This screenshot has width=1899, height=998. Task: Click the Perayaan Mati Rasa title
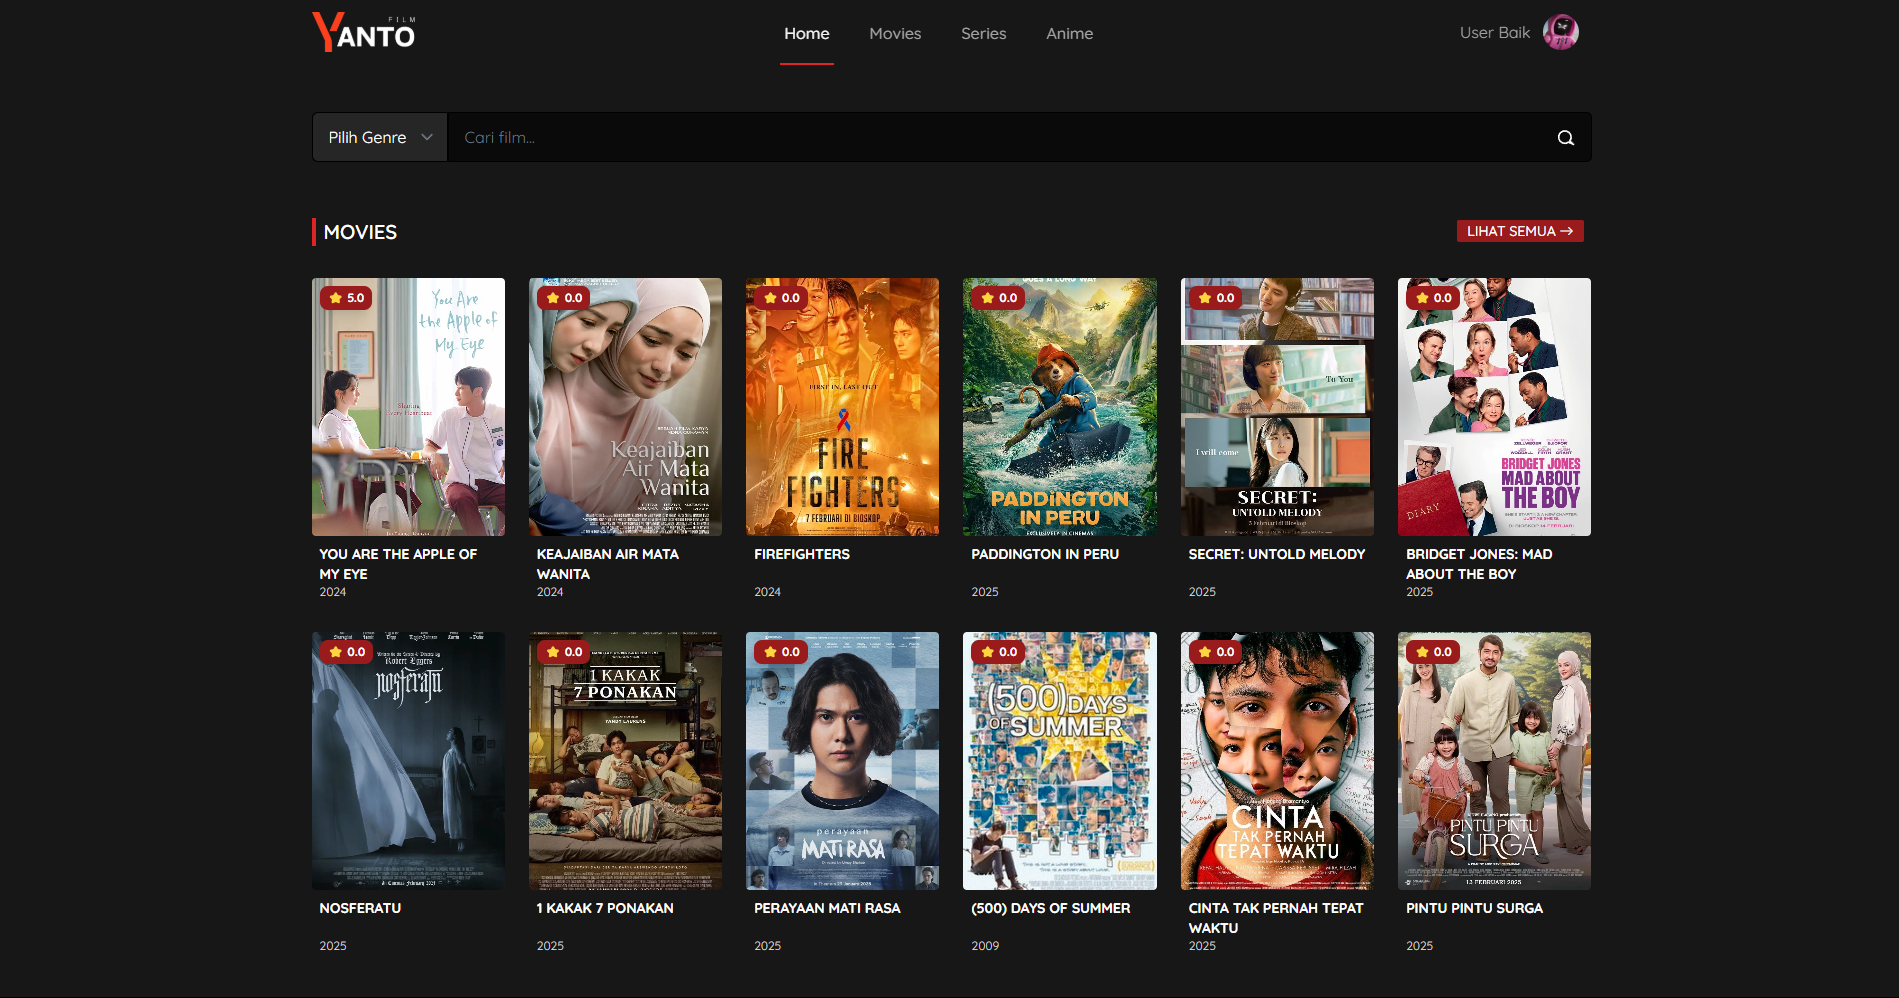(x=827, y=908)
